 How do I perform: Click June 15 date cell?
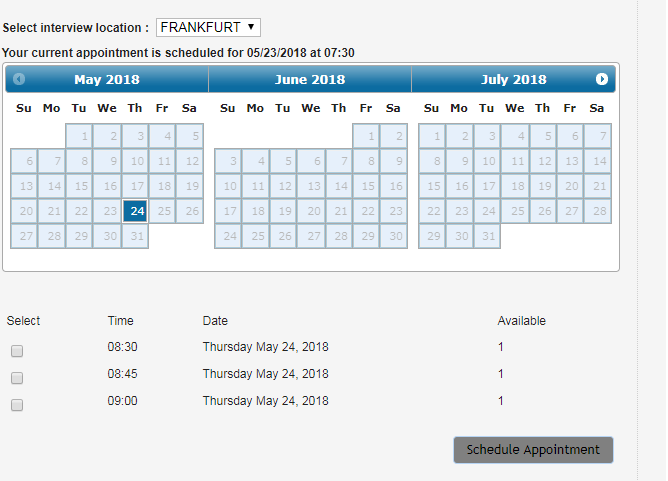[x=366, y=186]
